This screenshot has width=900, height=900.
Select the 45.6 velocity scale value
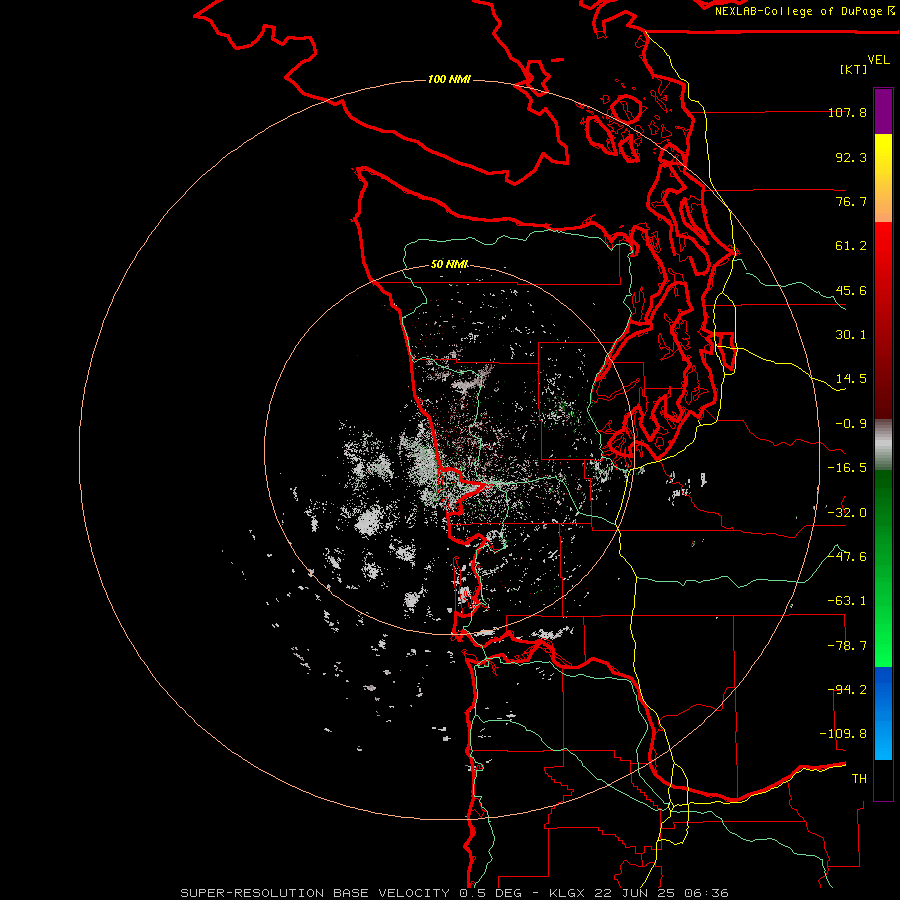(851, 290)
